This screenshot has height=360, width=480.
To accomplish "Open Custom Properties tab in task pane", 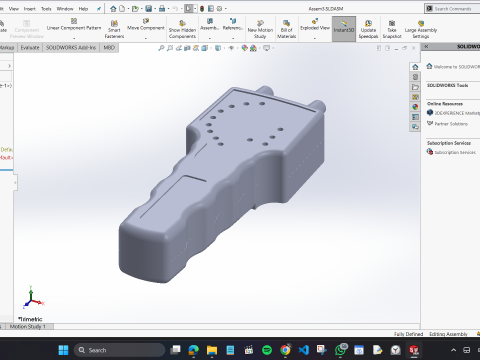I will (x=415, y=117).
